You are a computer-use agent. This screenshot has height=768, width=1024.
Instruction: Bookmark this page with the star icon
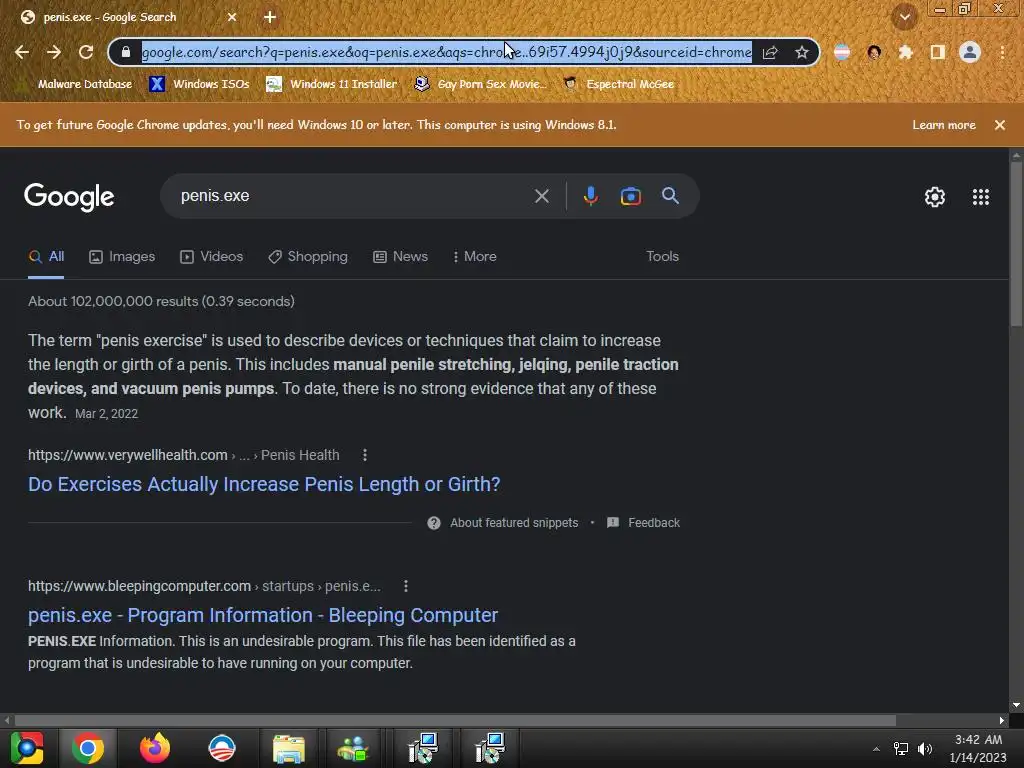(x=802, y=52)
